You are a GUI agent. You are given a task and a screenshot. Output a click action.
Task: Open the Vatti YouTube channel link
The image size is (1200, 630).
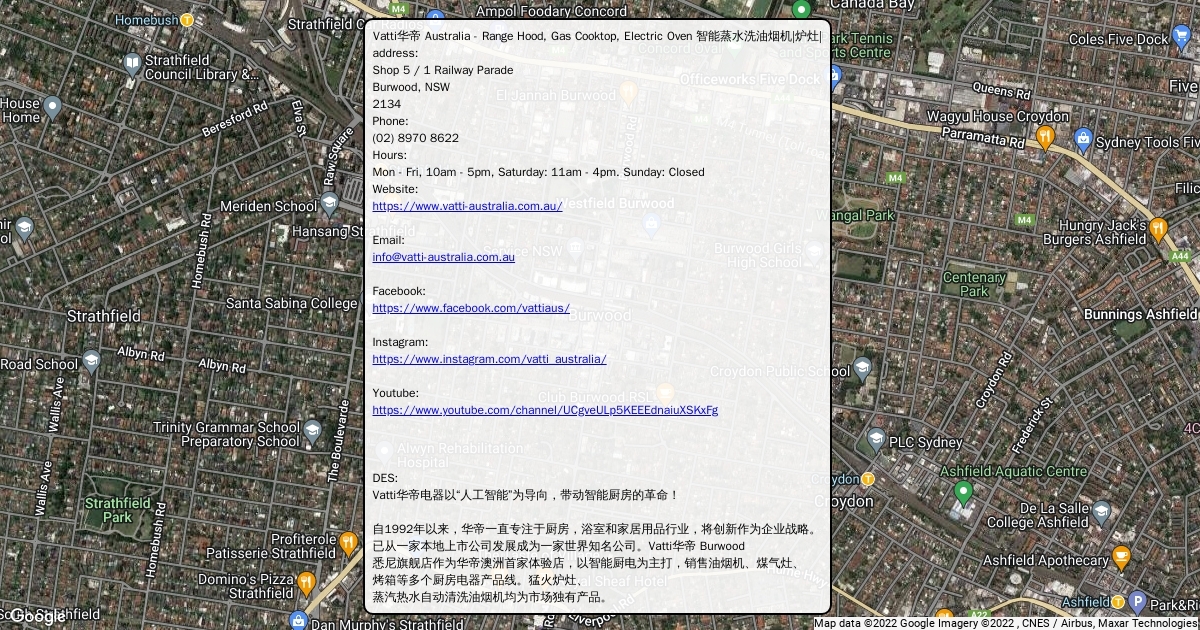(545, 410)
